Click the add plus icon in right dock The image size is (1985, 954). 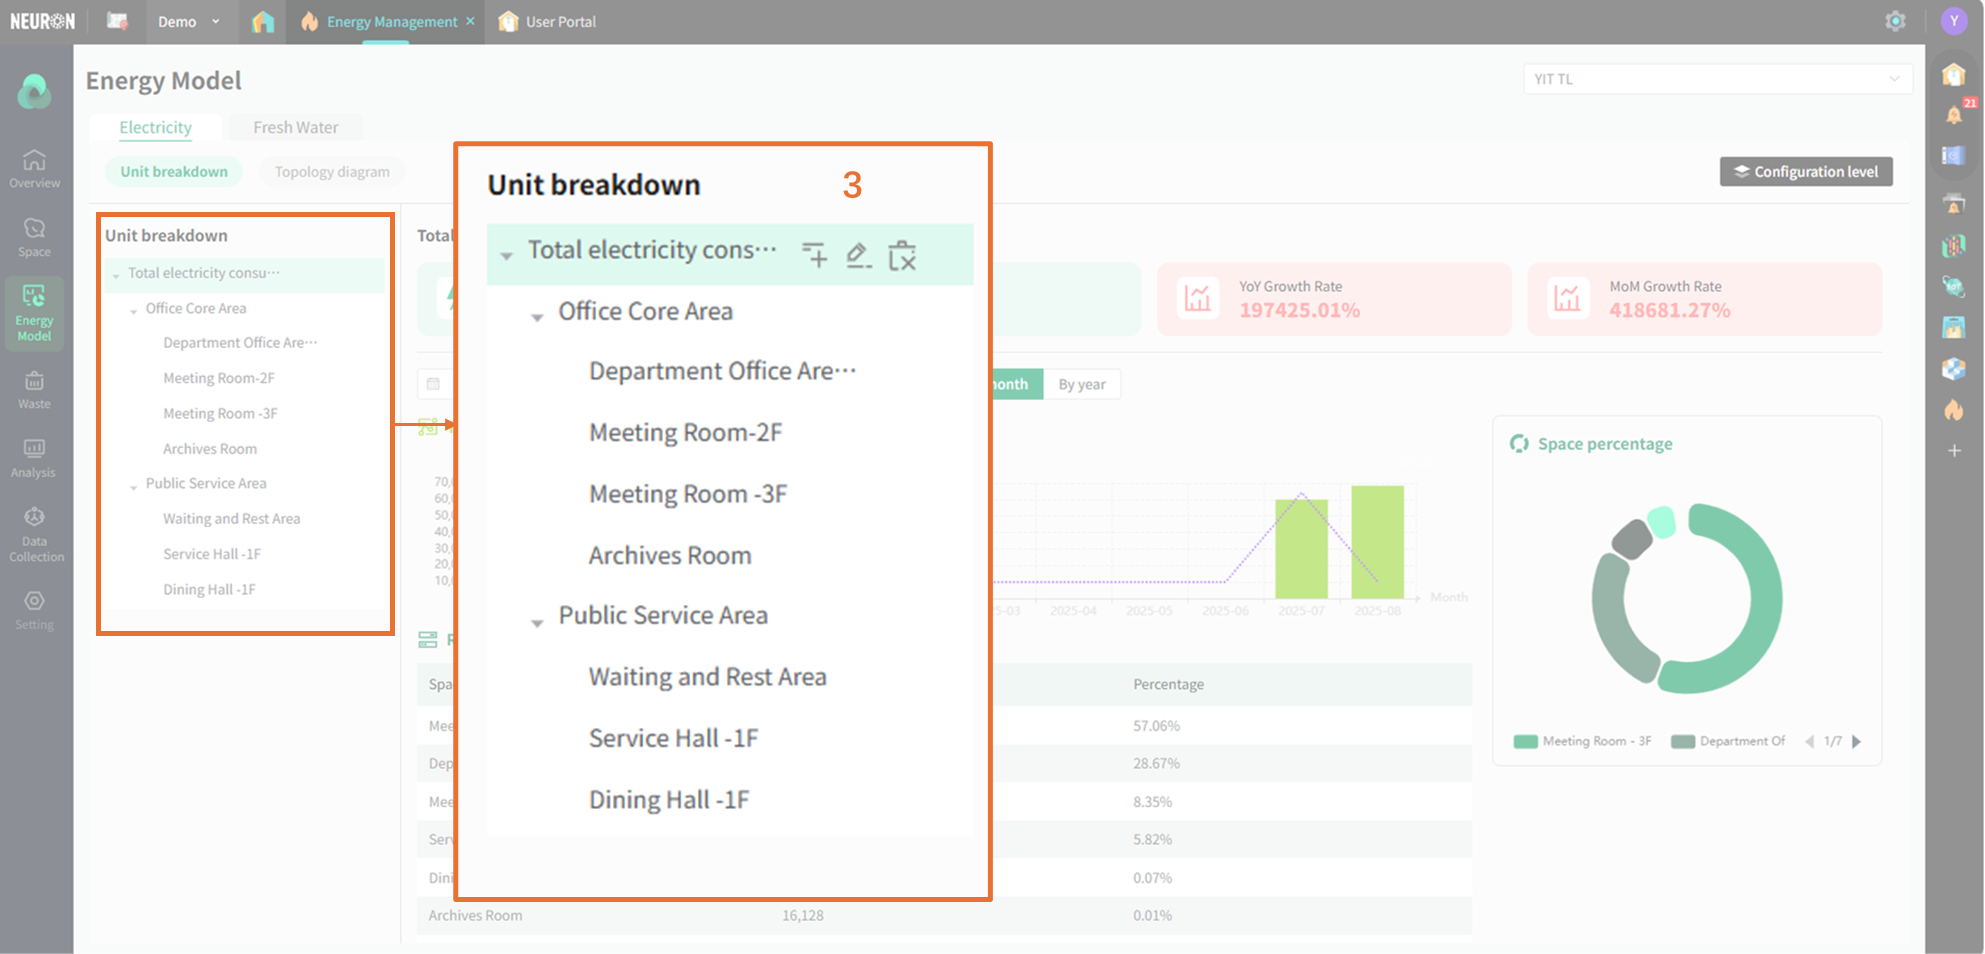tap(1954, 451)
